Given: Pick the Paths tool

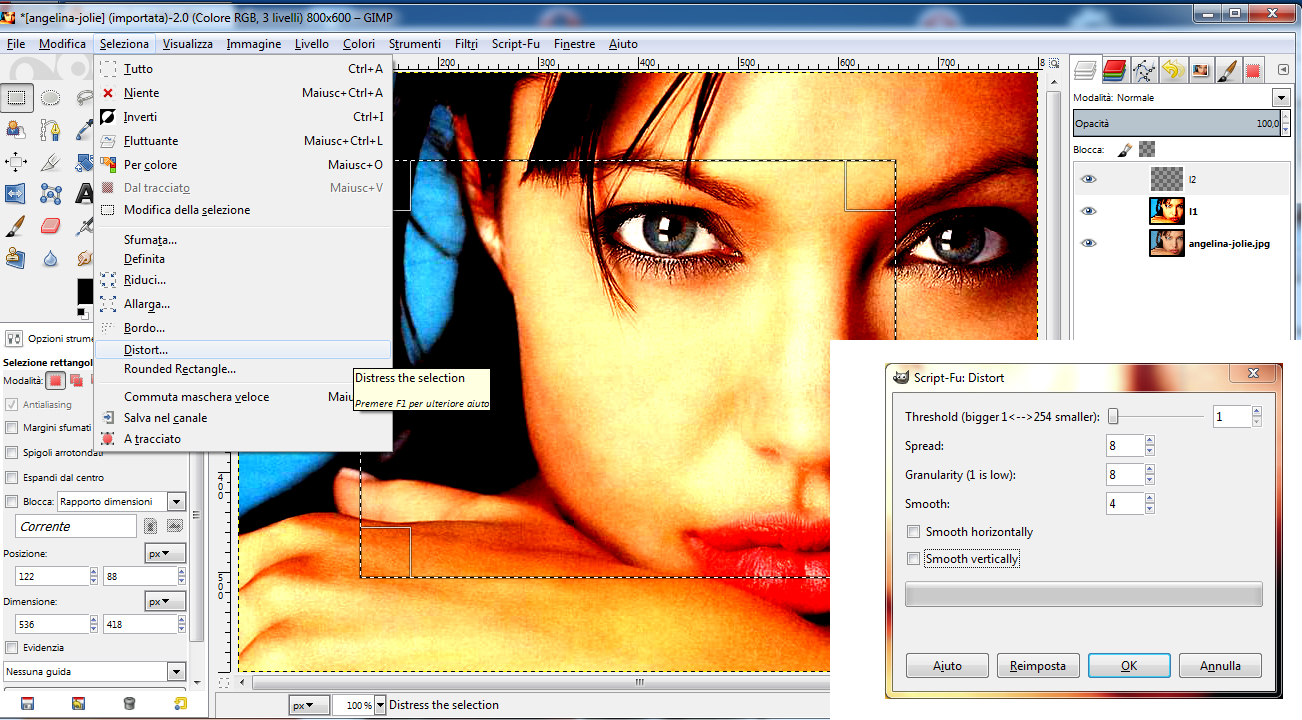Looking at the screenshot, I should coord(51,130).
